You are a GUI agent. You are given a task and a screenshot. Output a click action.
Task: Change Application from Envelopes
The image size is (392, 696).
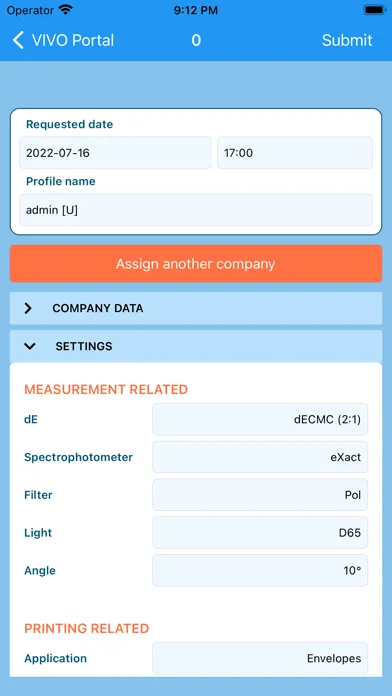[x=260, y=658]
